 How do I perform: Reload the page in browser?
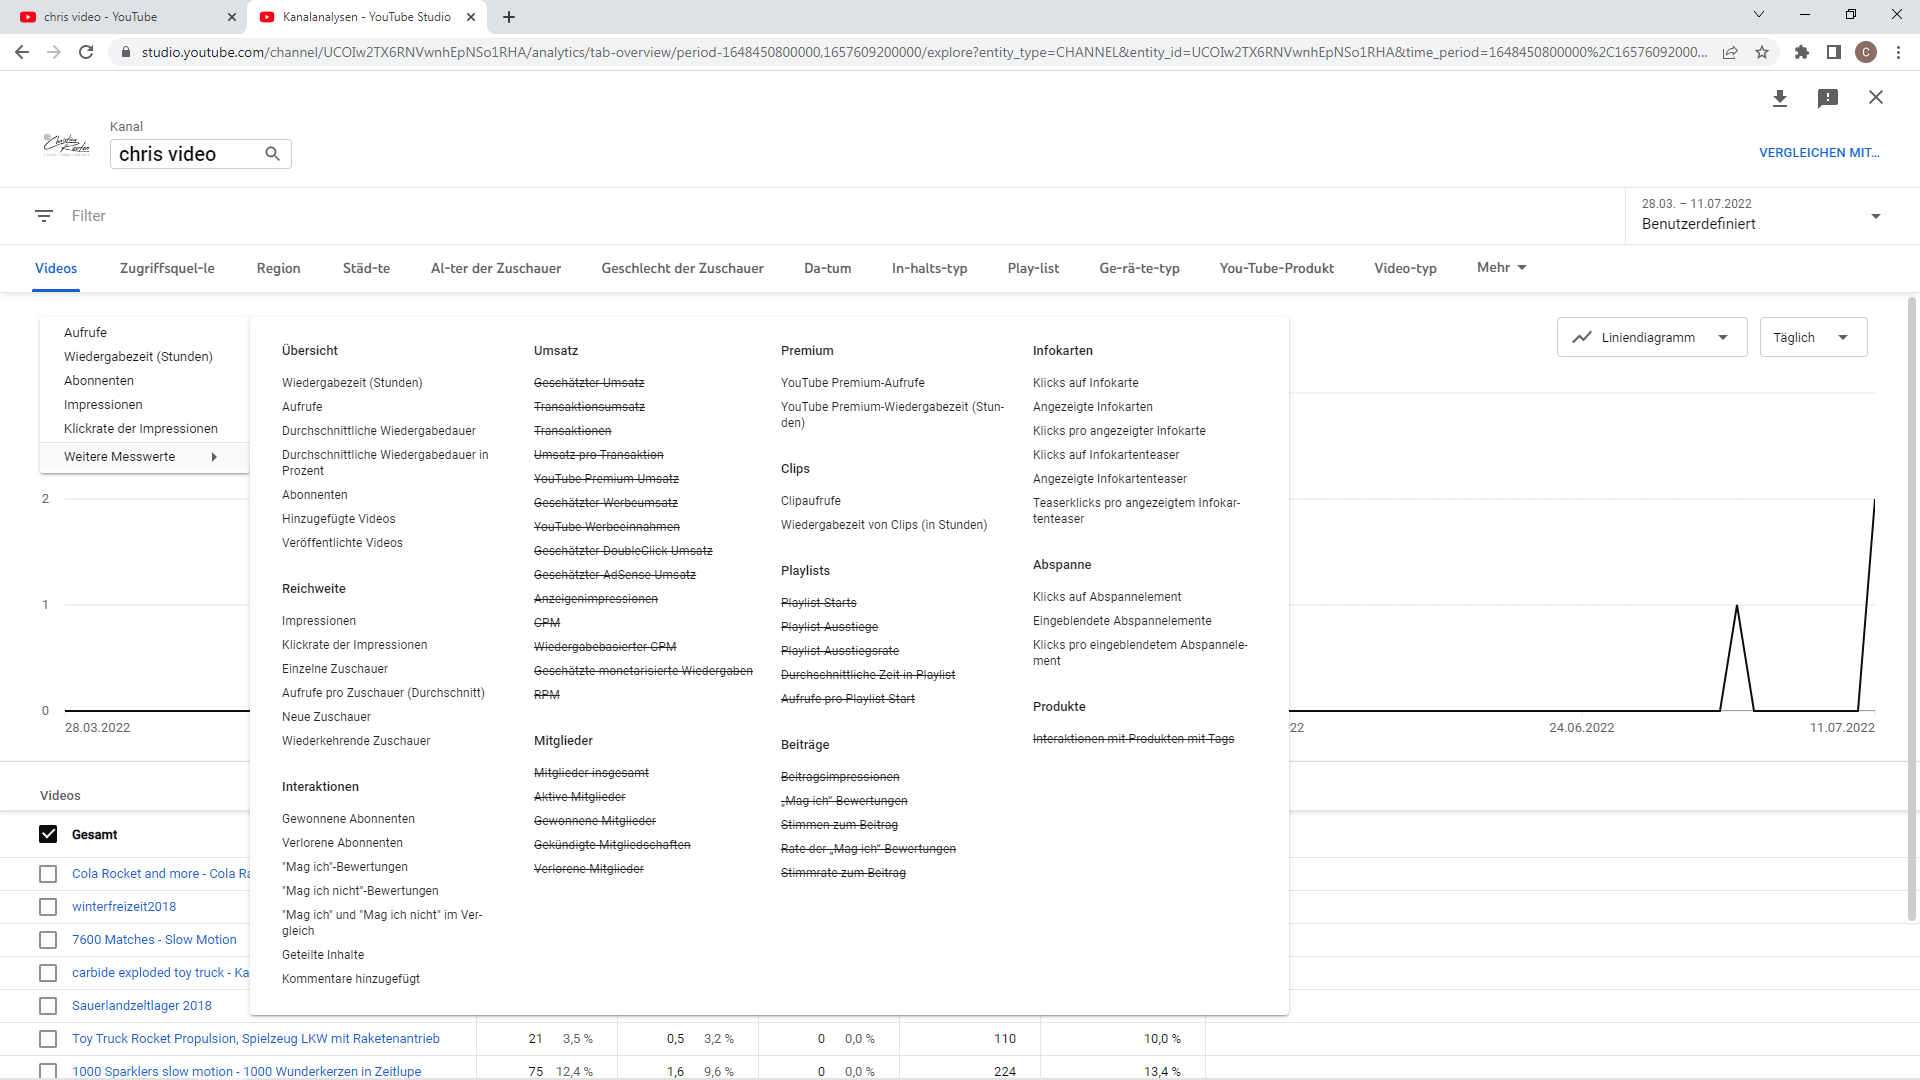click(x=86, y=52)
